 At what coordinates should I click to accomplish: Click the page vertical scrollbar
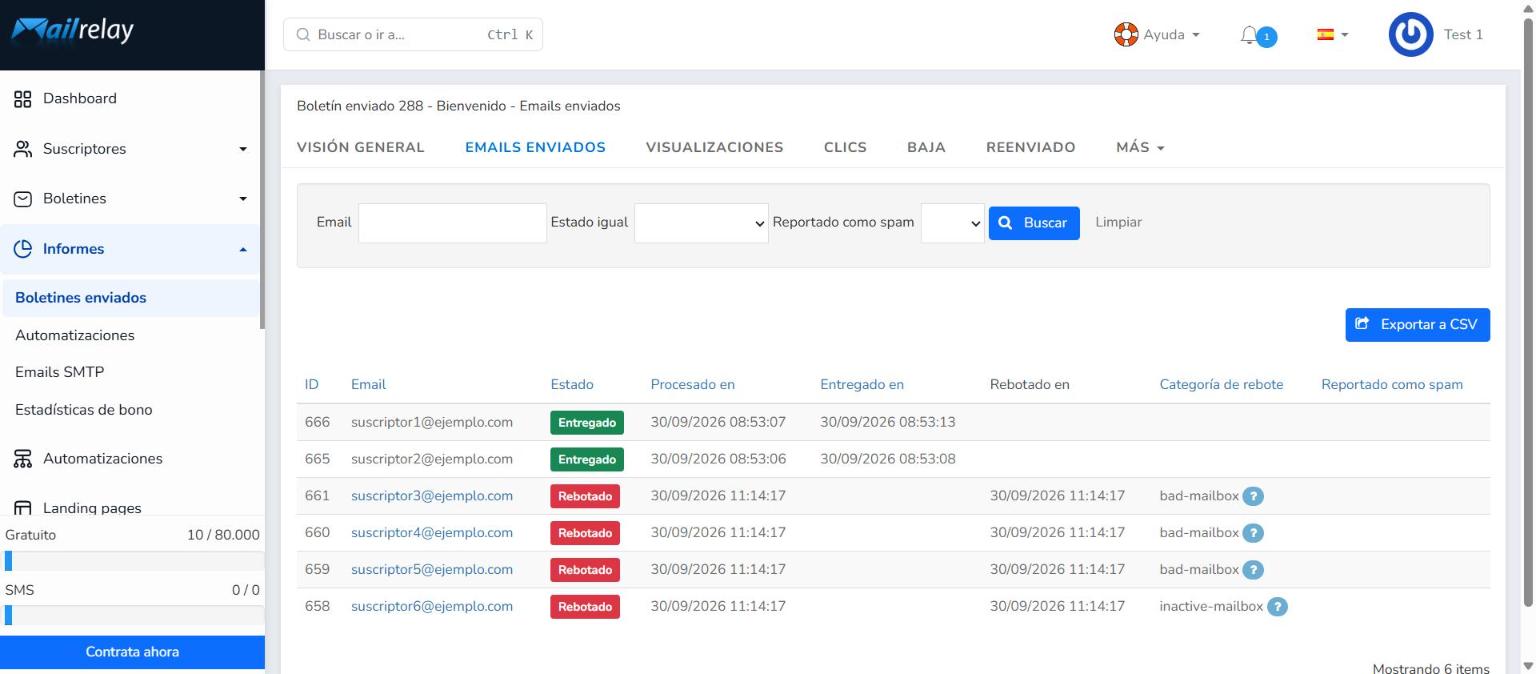1527,312
